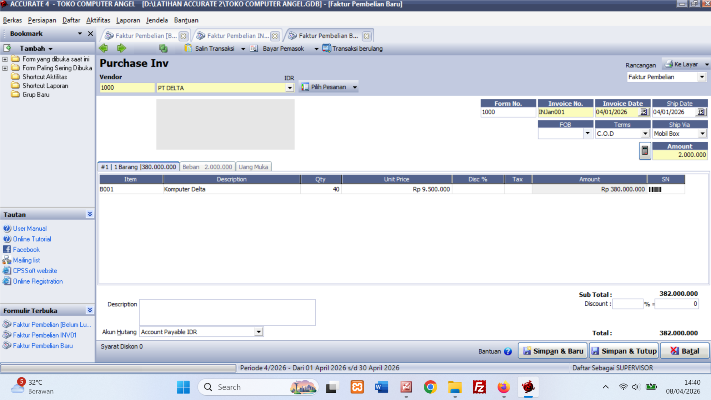Open Akun Hutang Account Payable IDR dropdown

coord(258,332)
